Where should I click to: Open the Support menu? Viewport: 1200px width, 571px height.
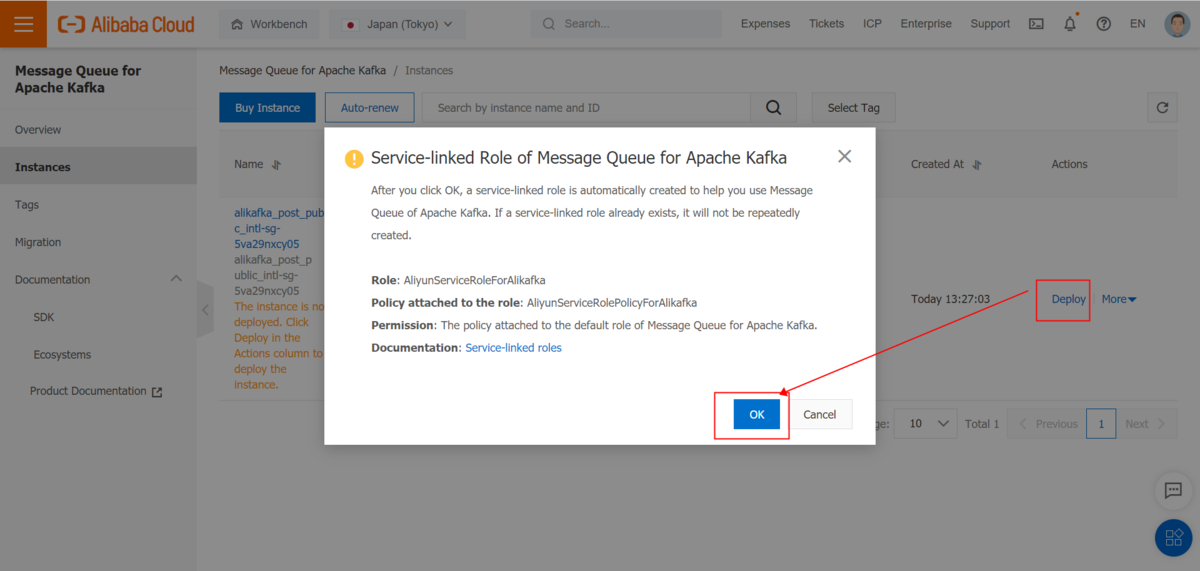click(990, 24)
